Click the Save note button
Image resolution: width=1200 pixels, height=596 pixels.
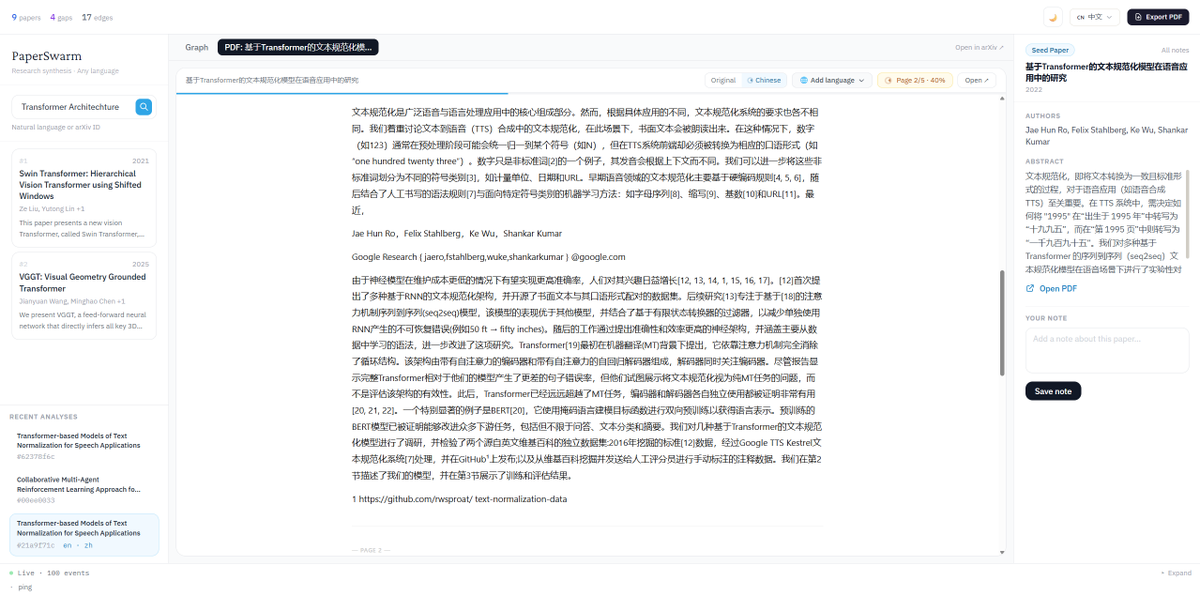coord(1053,391)
